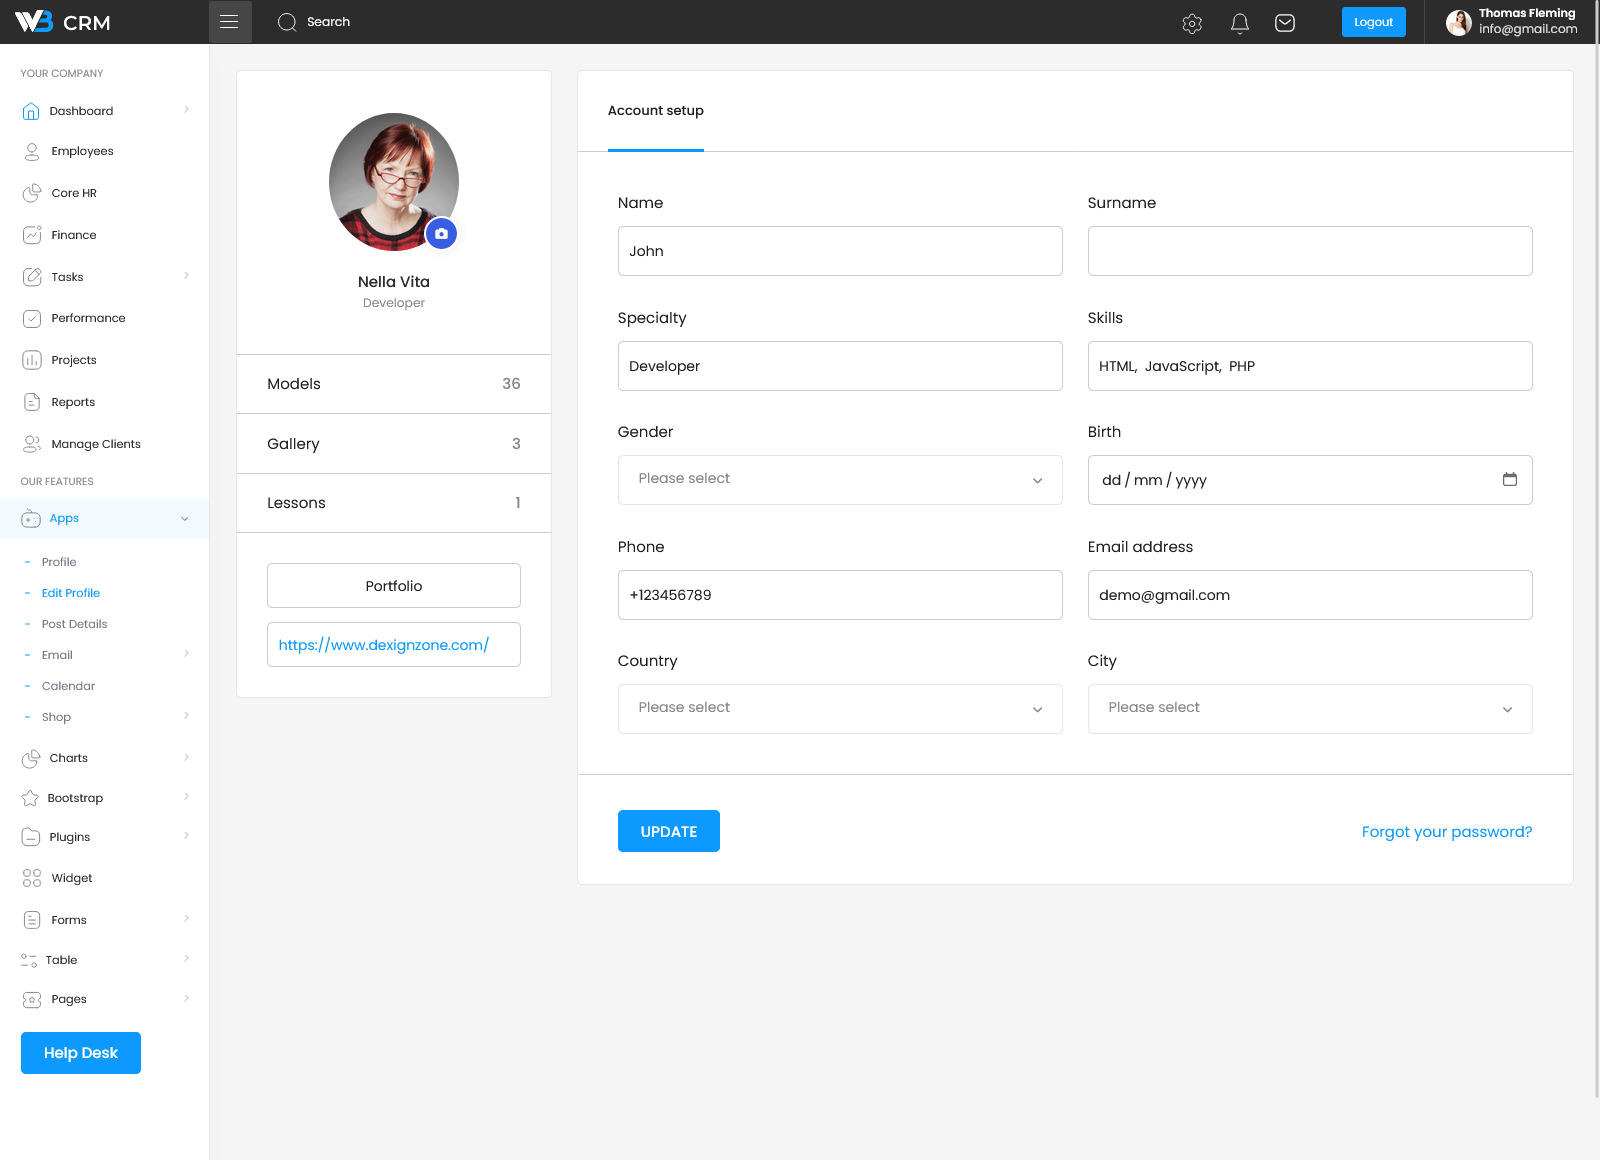Open the dexignzone.com link

pyautogui.click(x=384, y=645)
